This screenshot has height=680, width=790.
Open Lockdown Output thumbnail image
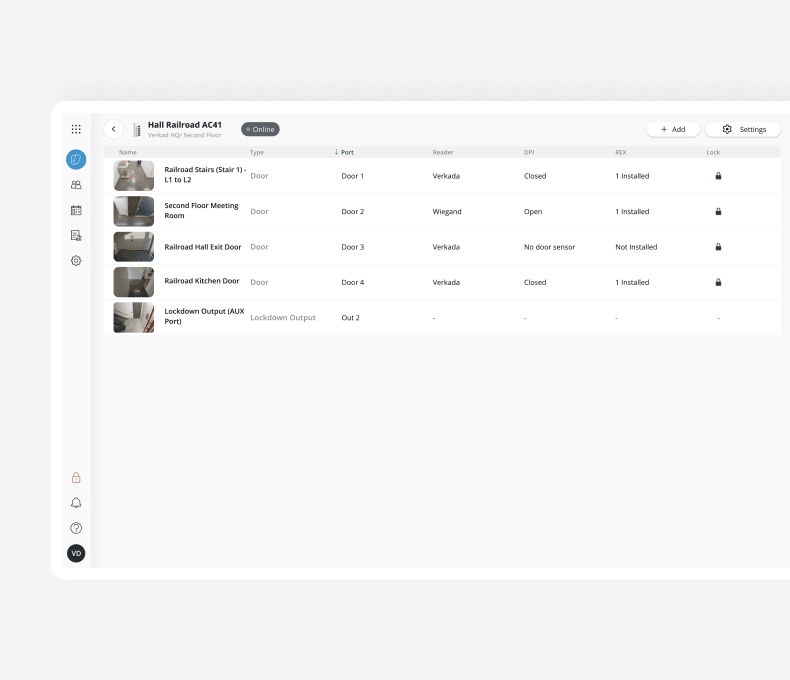pyautogui.click(x=134, y=317)
